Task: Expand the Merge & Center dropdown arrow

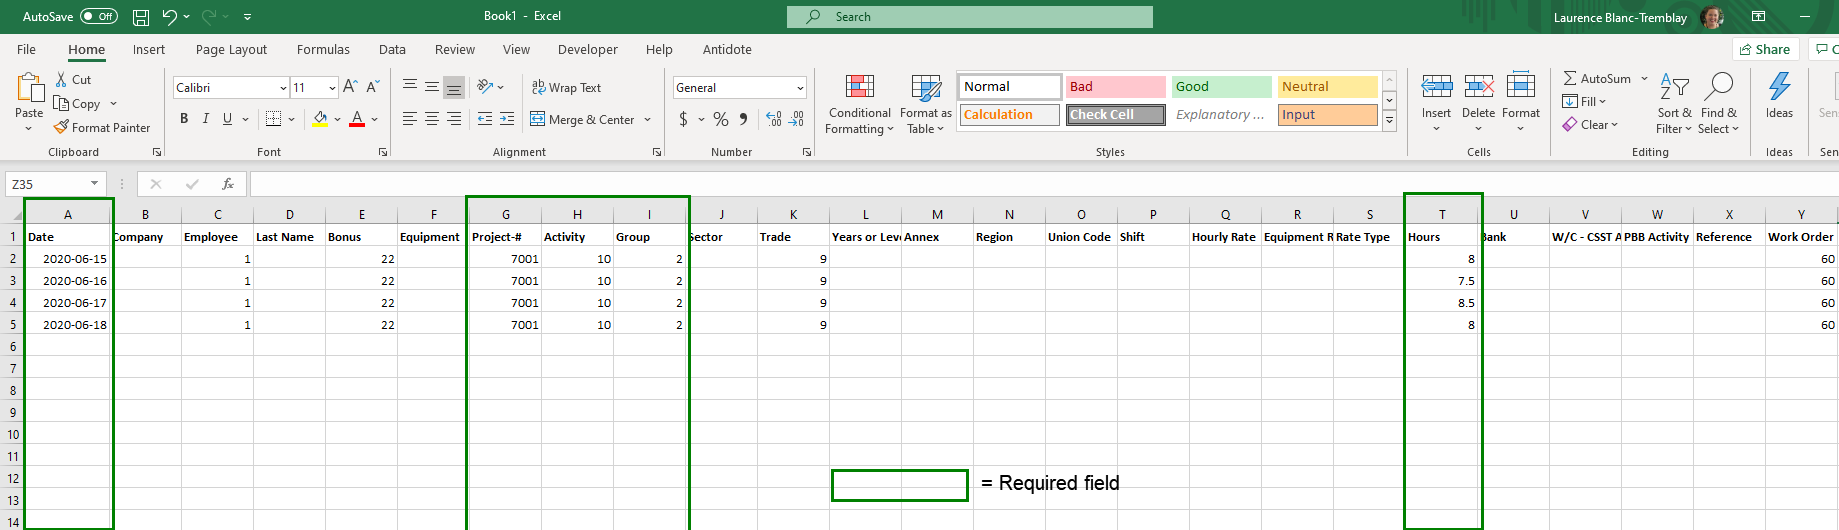Action: pos(648,120)
